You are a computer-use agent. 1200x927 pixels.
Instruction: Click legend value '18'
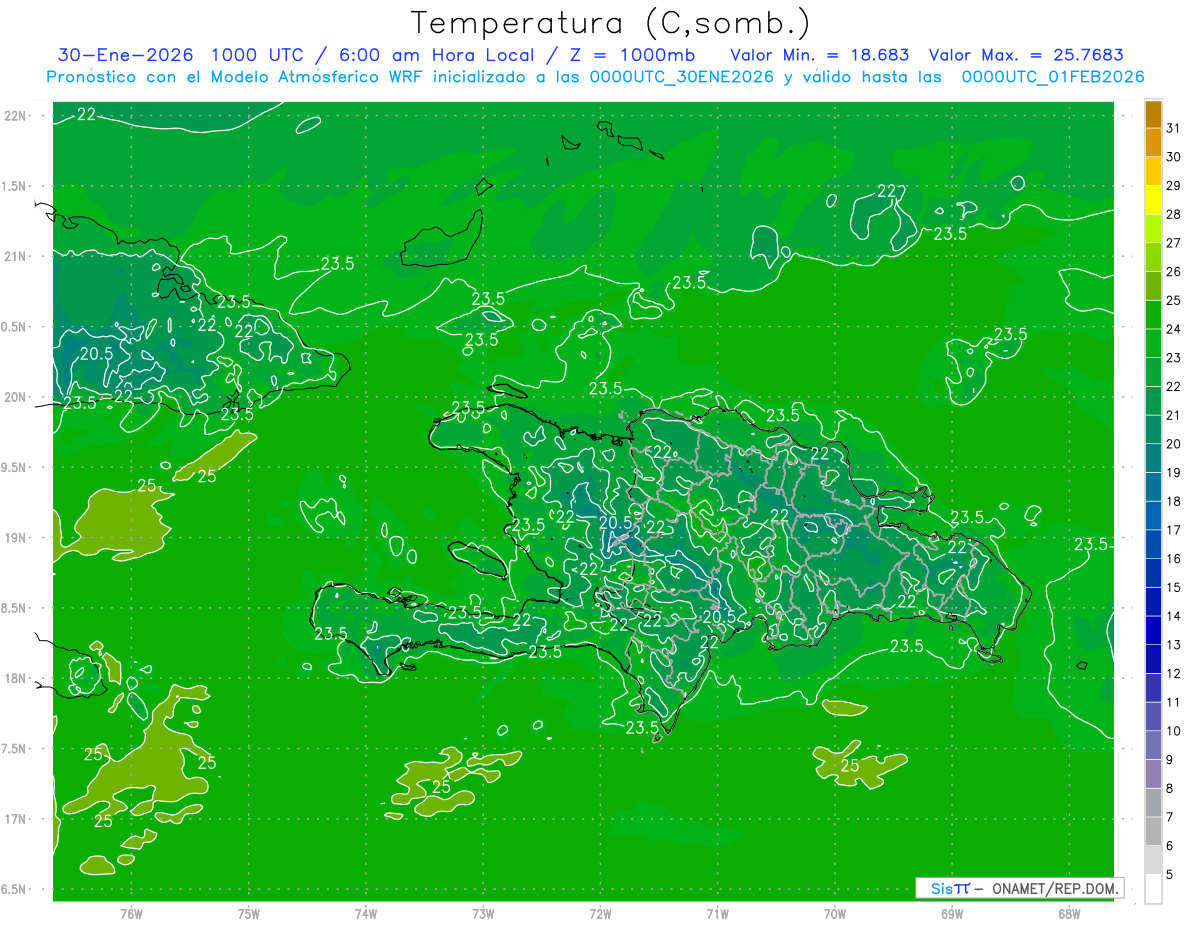1174,501
